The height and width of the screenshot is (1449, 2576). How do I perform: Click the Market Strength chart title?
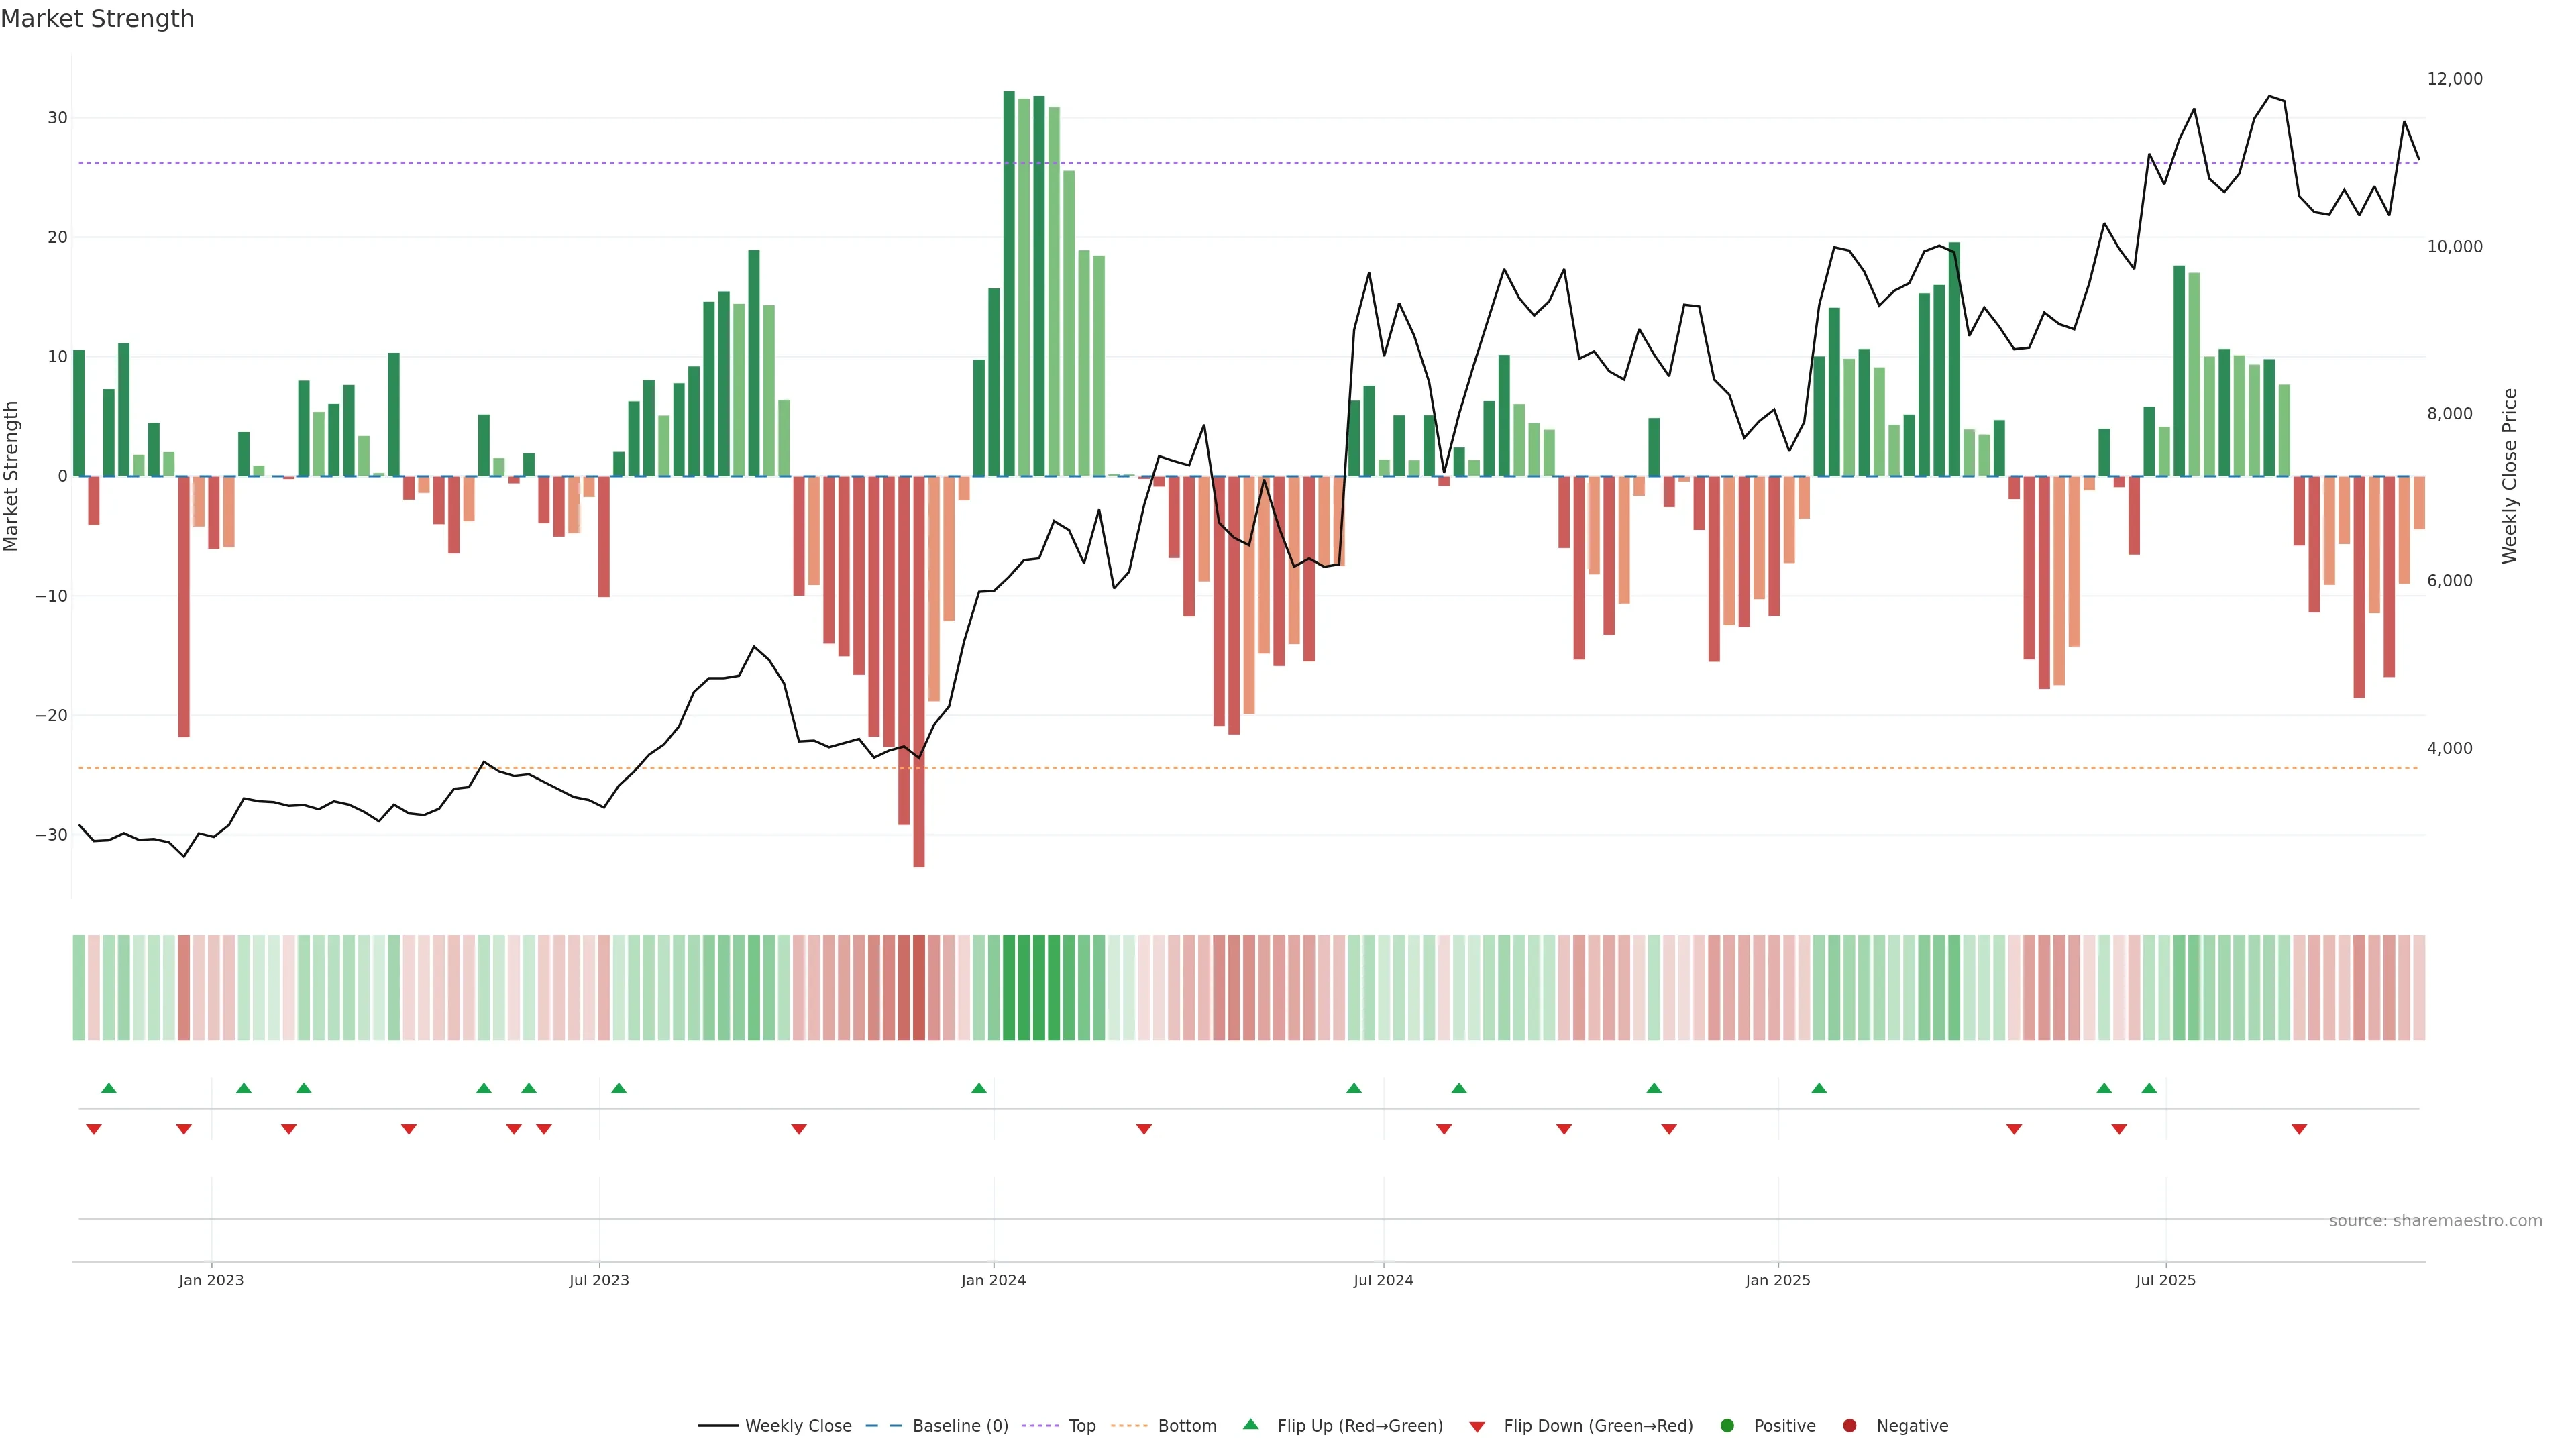[x=97, y=19]
